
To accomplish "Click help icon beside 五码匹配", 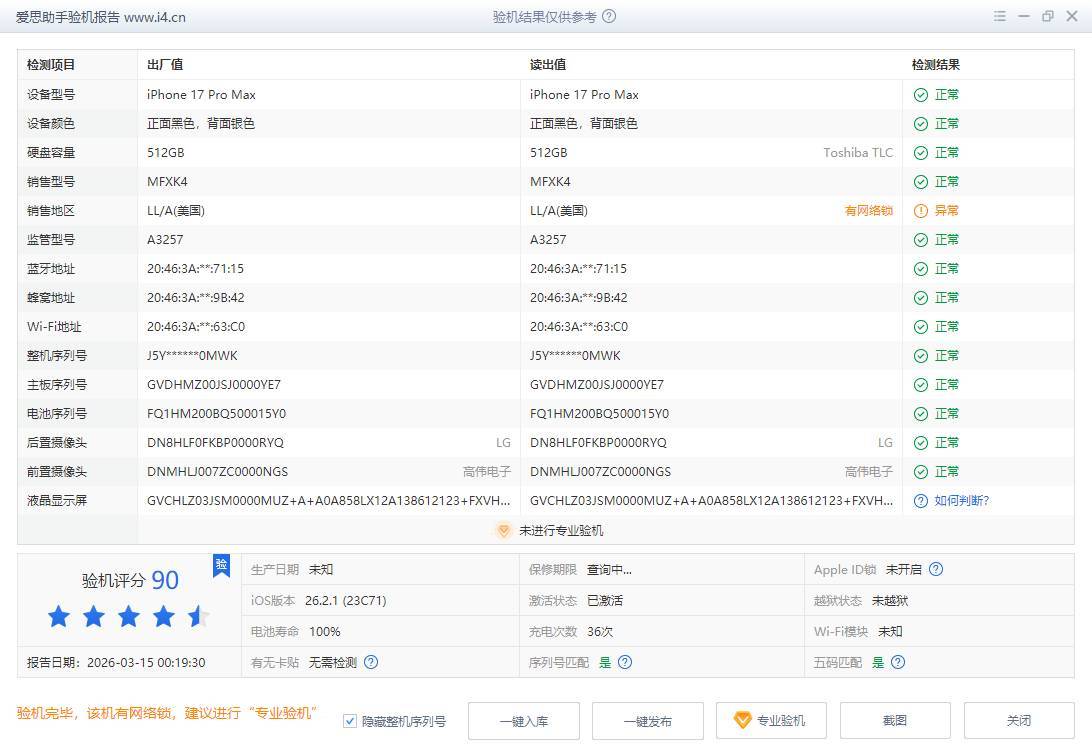I will coord(898,662).
